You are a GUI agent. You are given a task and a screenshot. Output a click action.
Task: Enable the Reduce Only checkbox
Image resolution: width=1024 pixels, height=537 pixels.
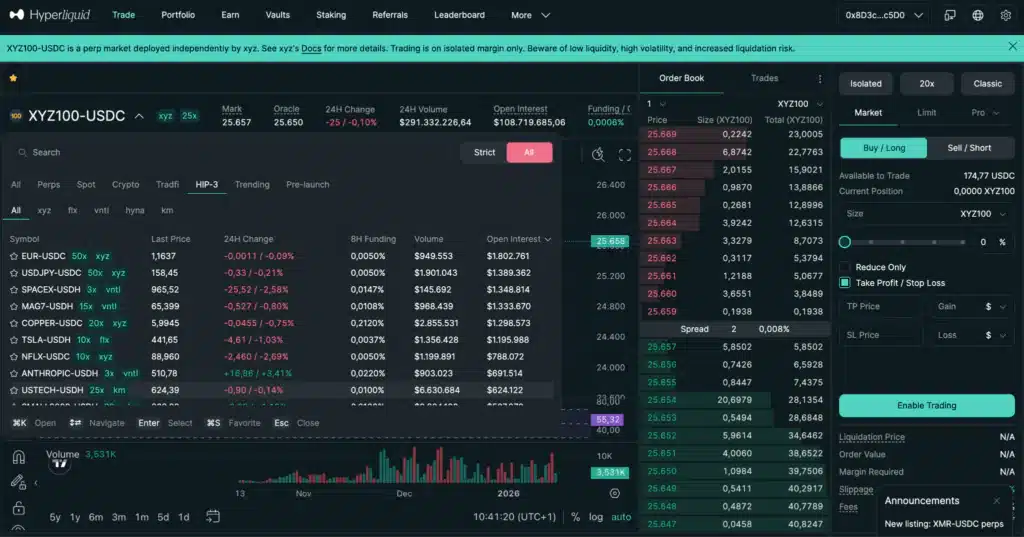[x=845, y=267]
